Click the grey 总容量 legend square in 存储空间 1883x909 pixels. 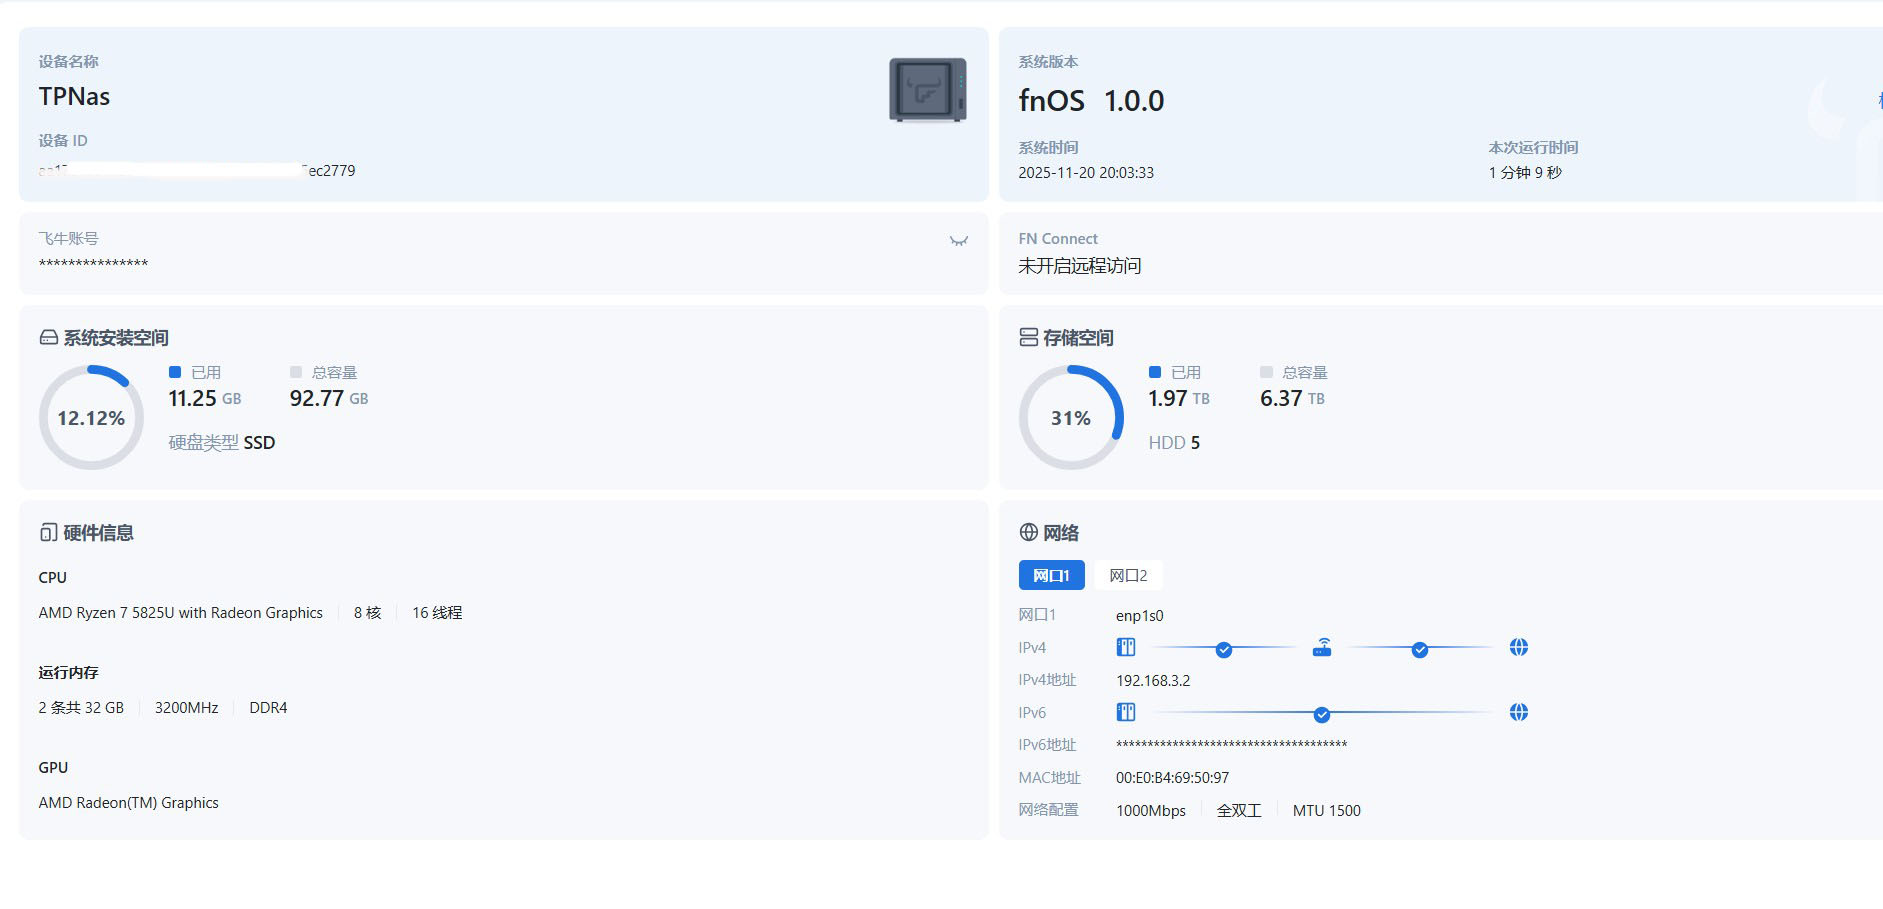point(1266,372)
